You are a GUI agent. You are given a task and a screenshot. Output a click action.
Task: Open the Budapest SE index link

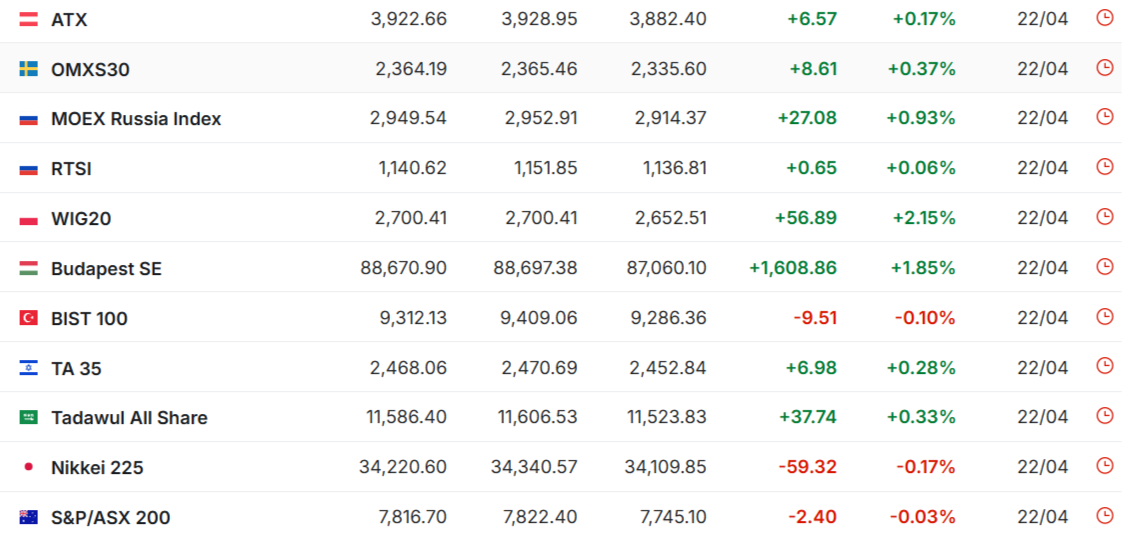coord(106,269)
